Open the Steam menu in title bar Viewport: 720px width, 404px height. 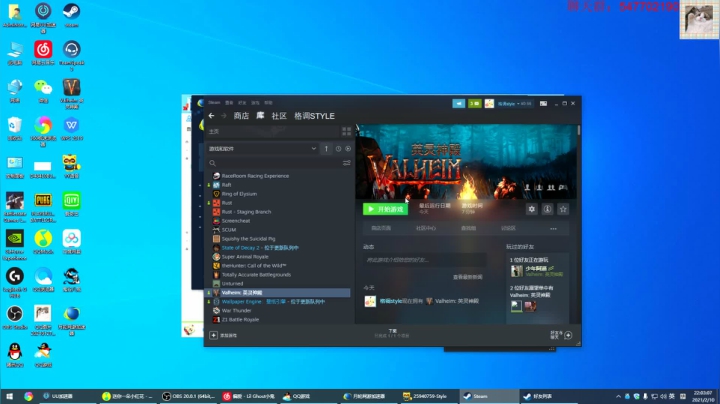[214, 103]
